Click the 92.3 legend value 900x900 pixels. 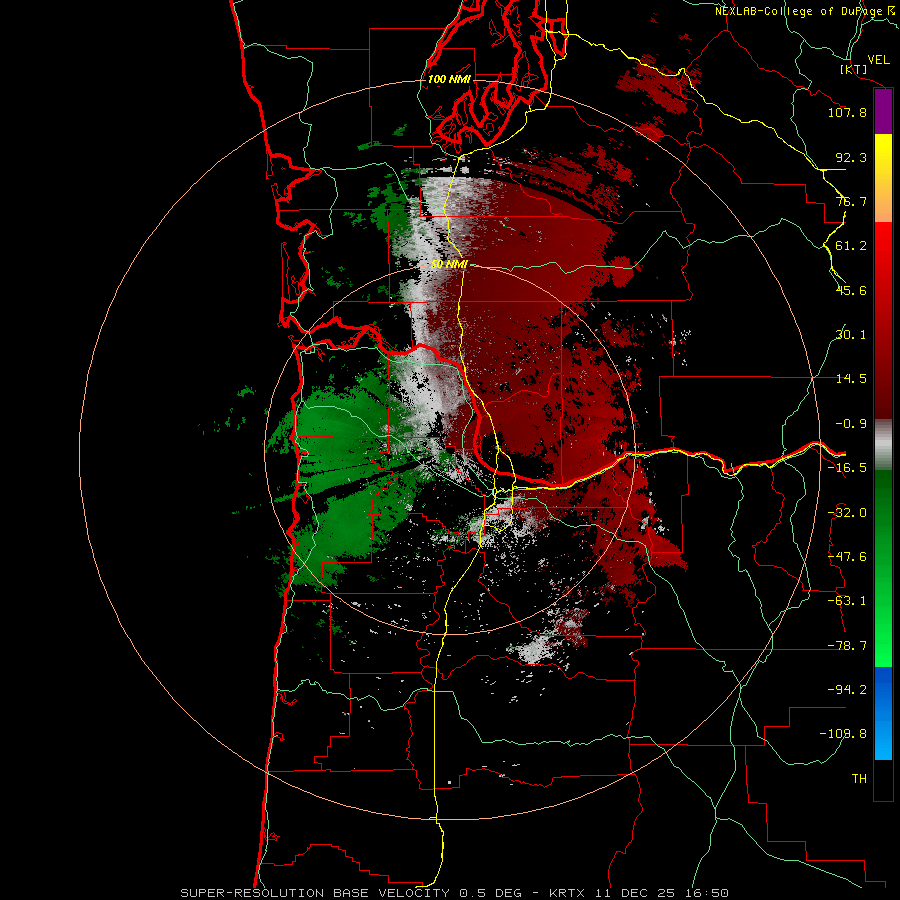click(x=851, y=157)
